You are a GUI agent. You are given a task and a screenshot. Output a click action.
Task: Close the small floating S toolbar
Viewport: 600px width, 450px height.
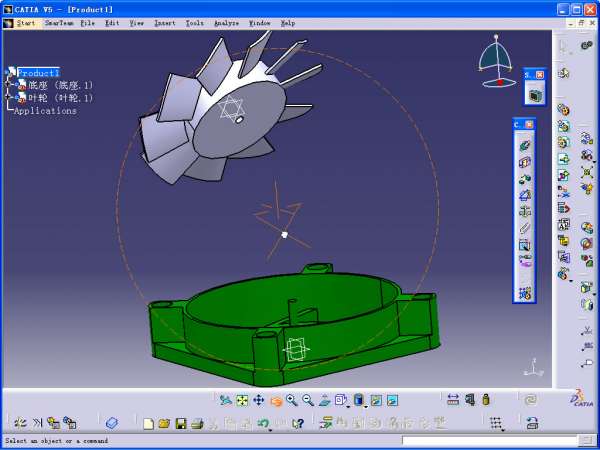pyautogui.click(x=540, y=75)
